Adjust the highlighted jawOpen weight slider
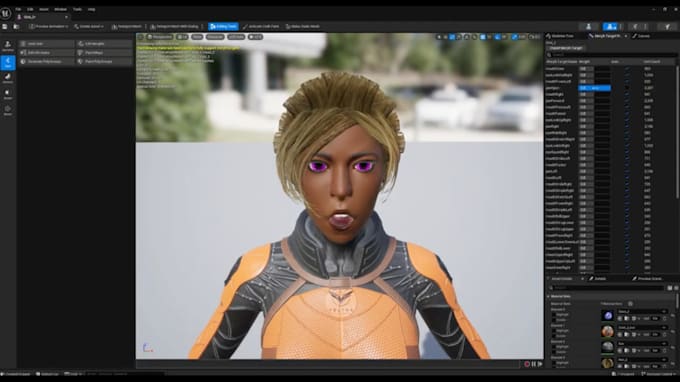This screenshot has width=680, height=382. [x=594, y=88]
